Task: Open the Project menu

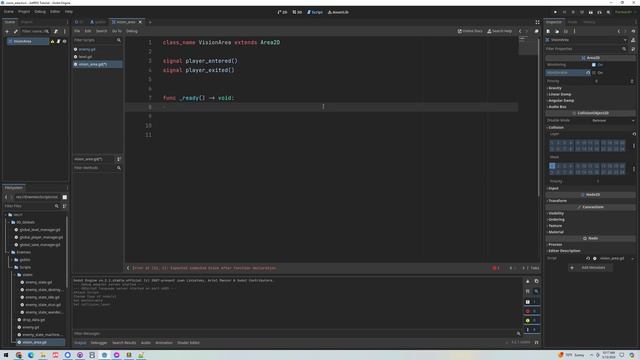Action: [24, 11]
